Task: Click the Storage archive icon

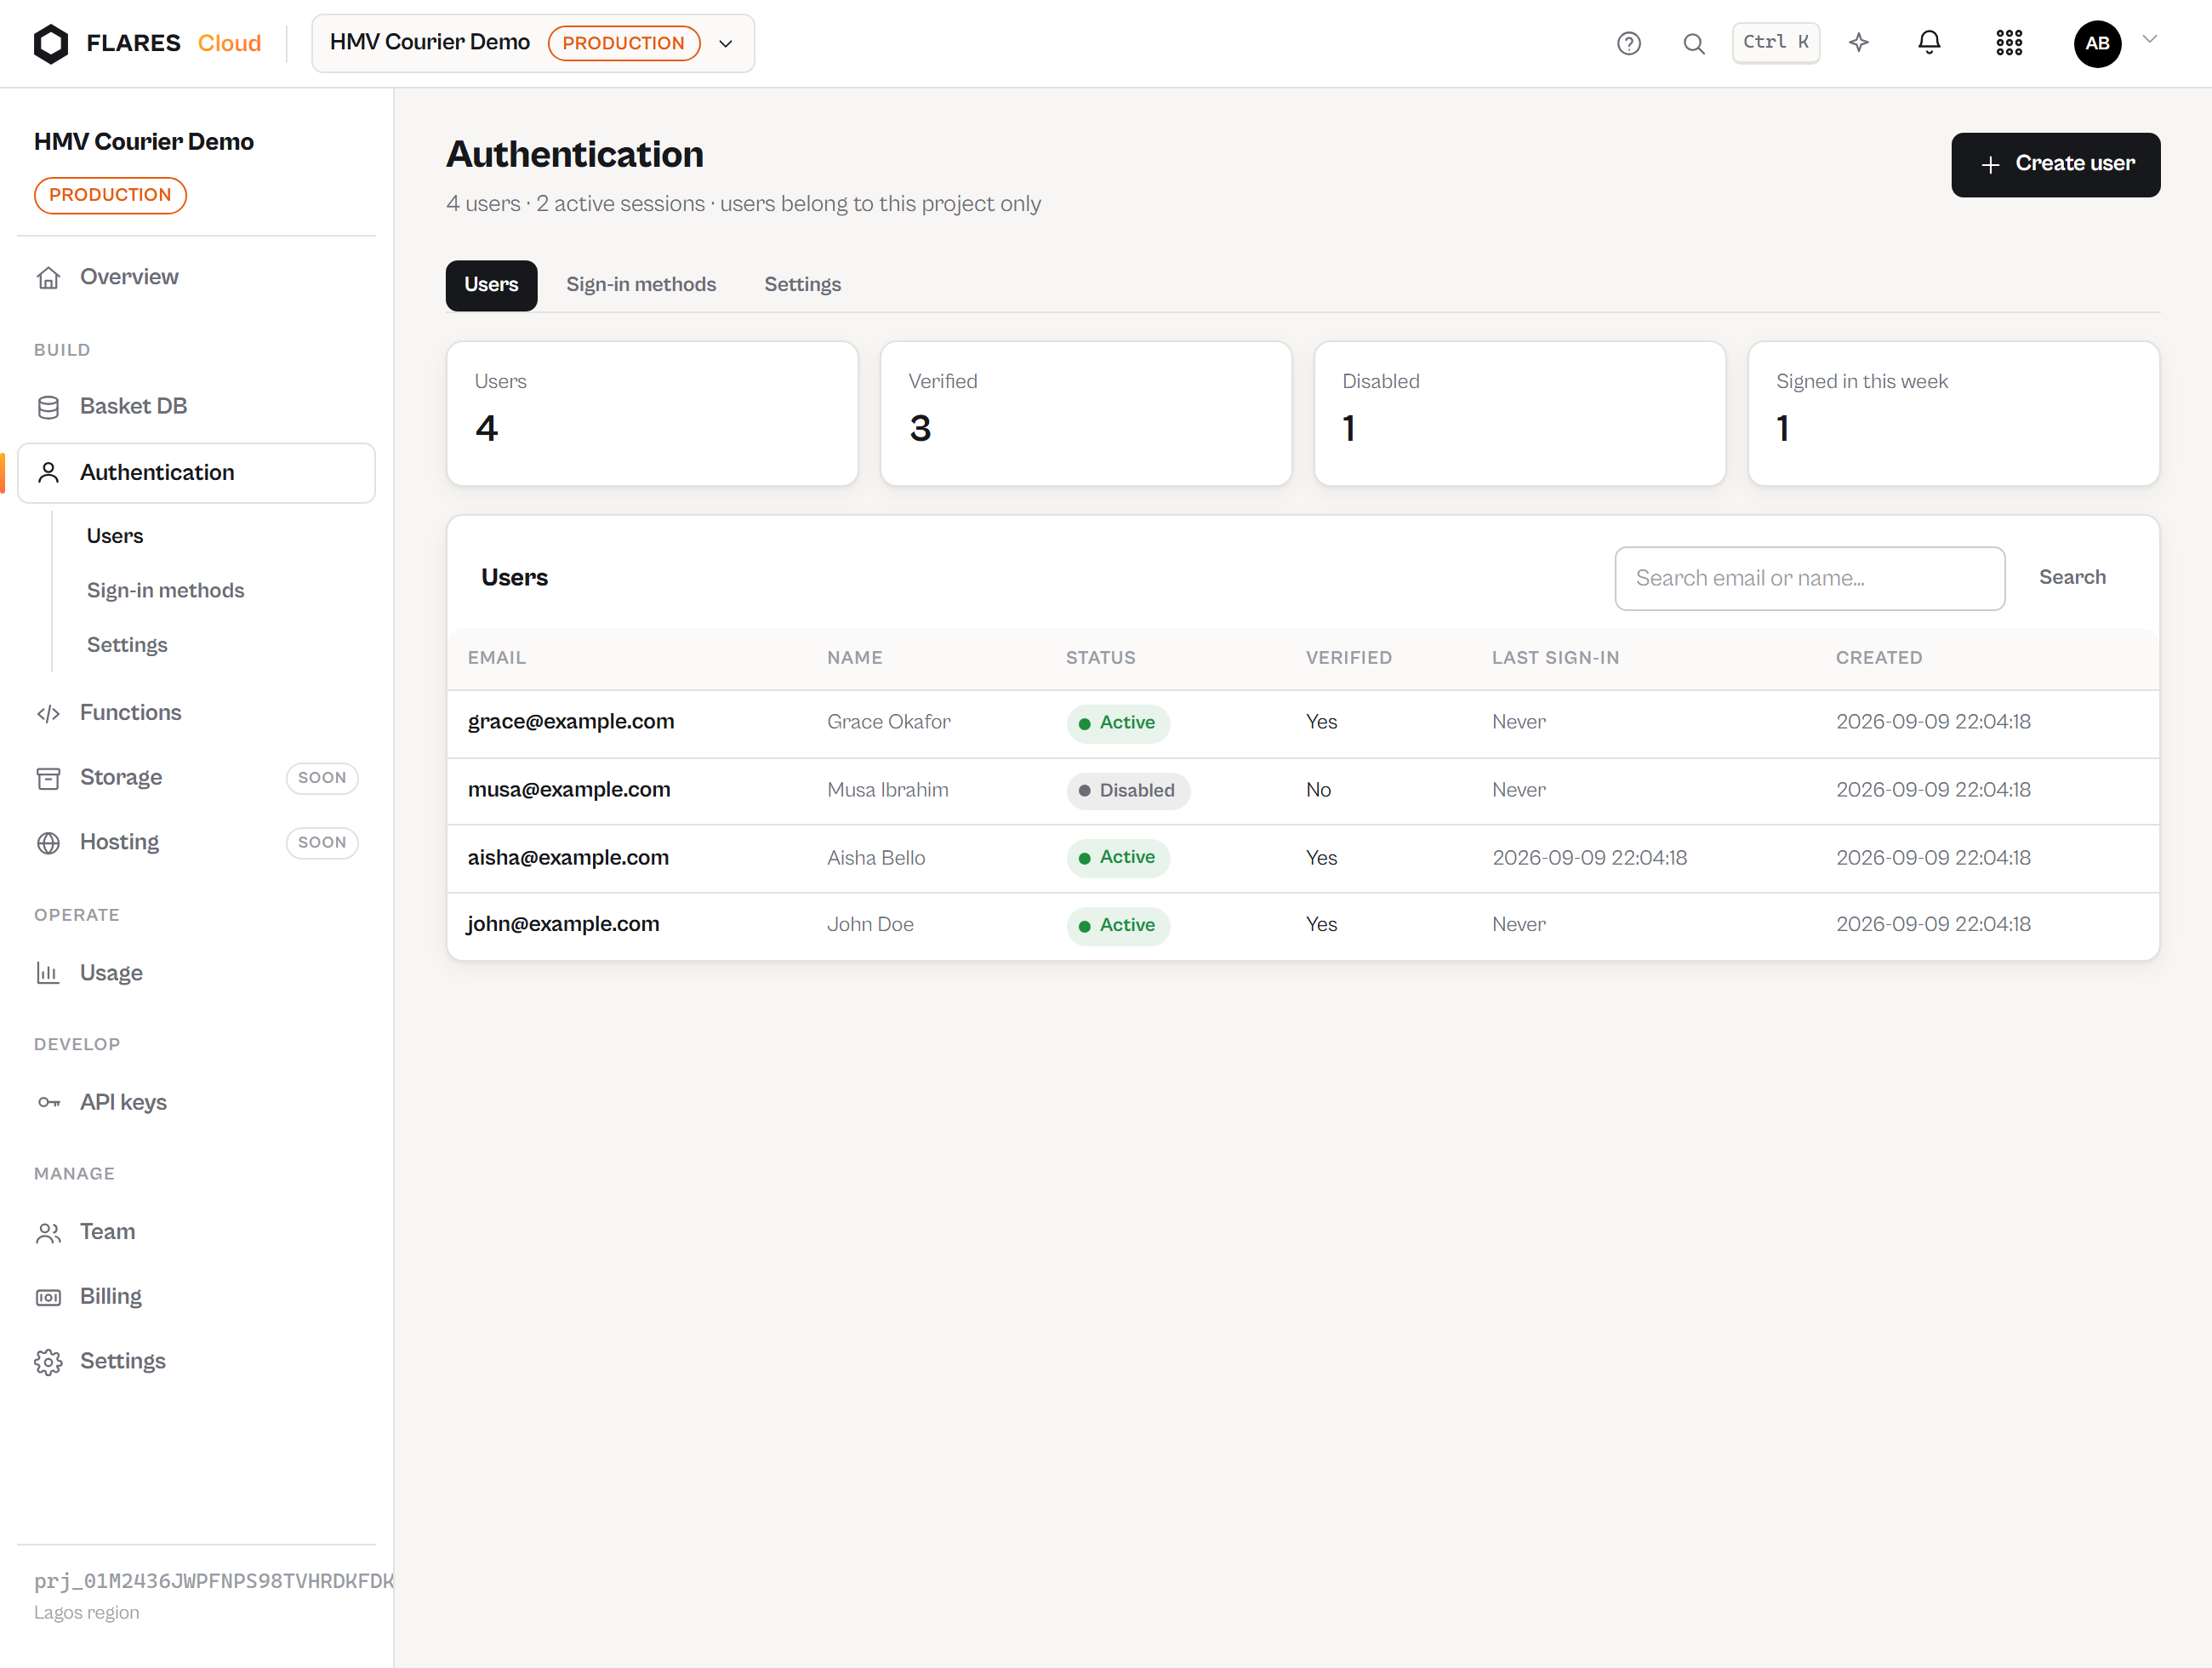Action: [48, 778]
